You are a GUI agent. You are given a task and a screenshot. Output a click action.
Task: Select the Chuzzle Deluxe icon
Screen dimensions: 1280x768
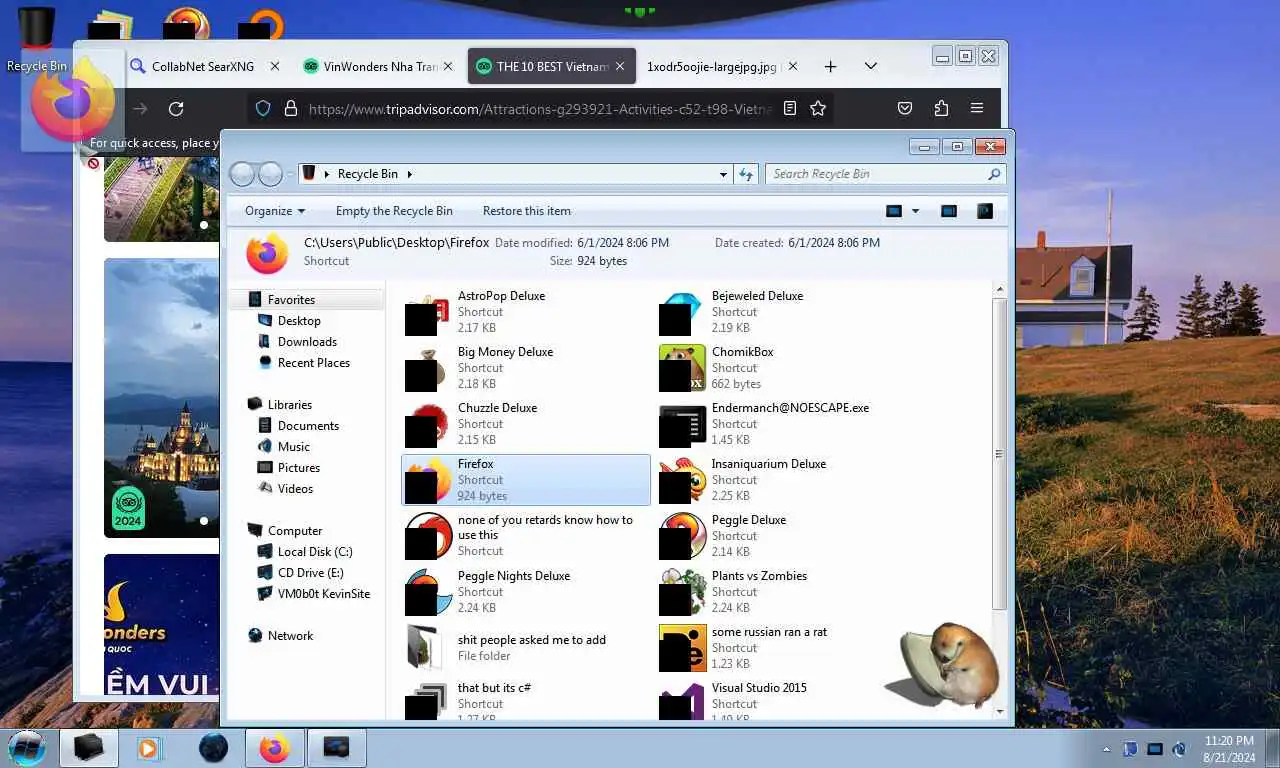427,425
